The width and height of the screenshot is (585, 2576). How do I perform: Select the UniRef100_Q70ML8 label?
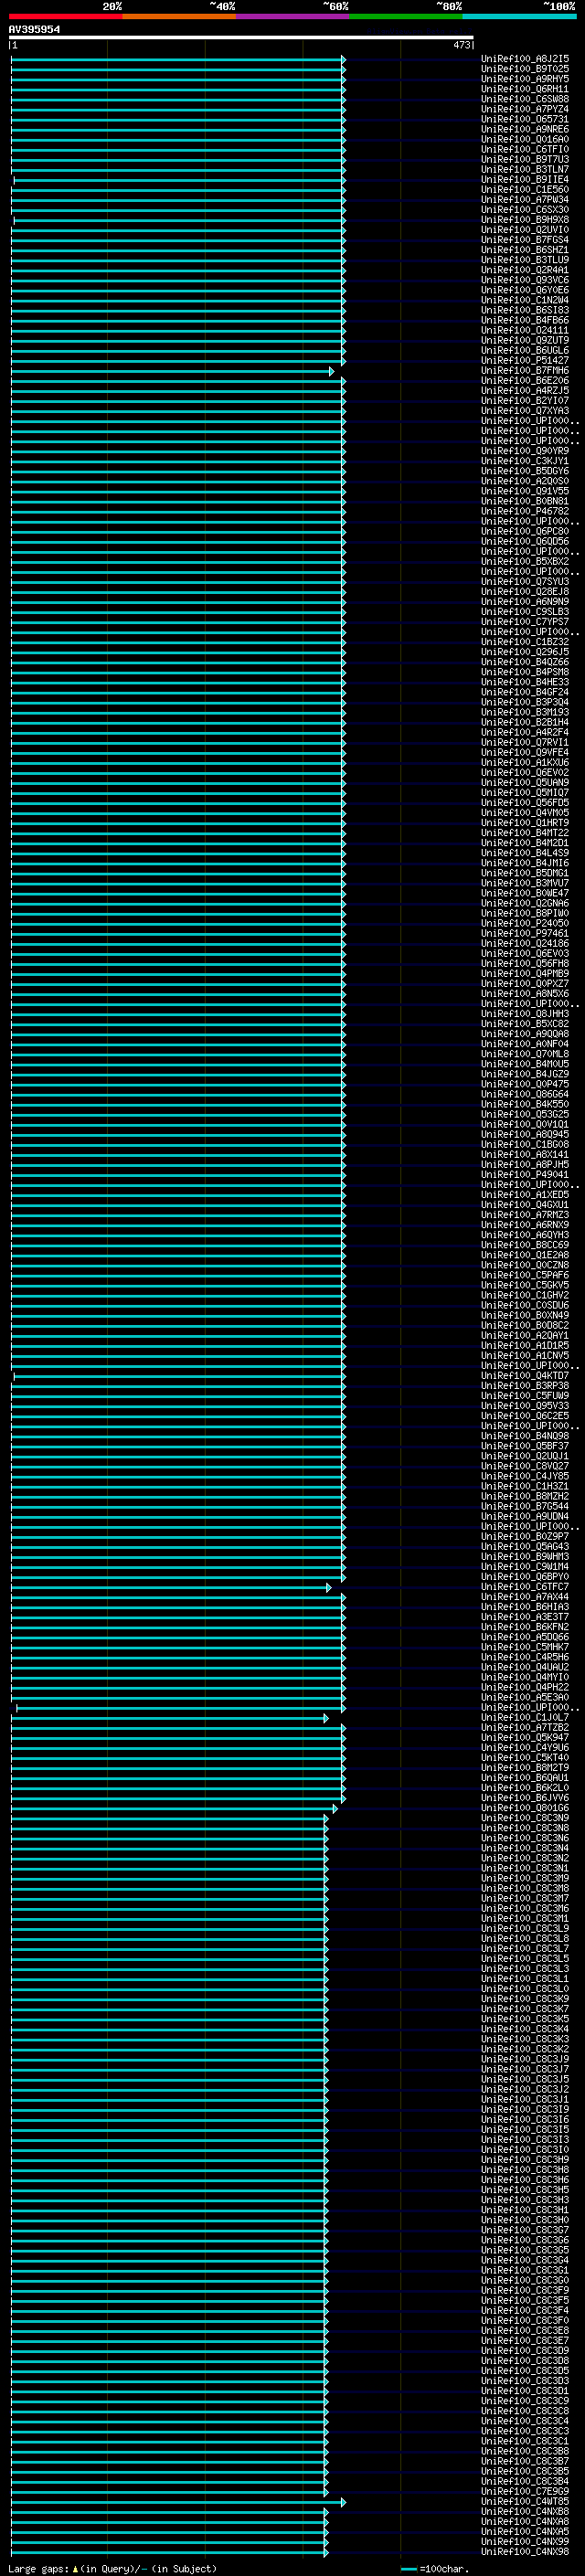point(525,1054)
